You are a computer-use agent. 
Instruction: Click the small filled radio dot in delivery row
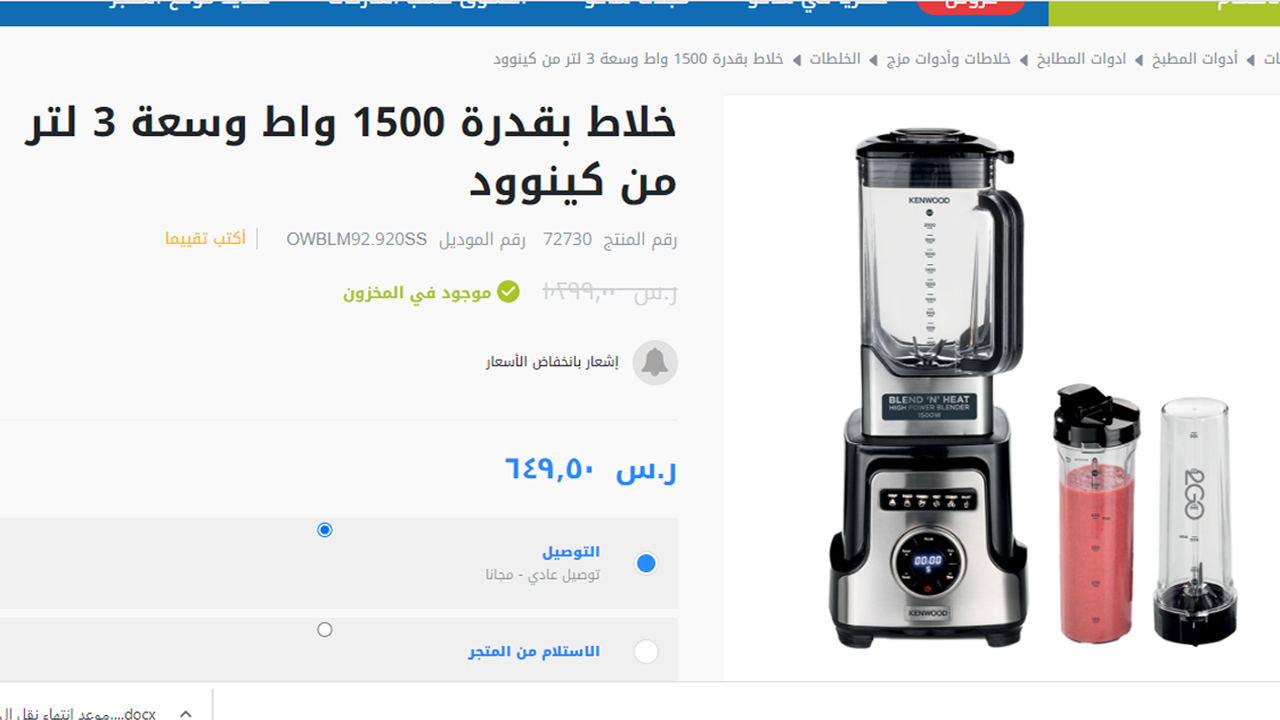[x=324, y=530]
